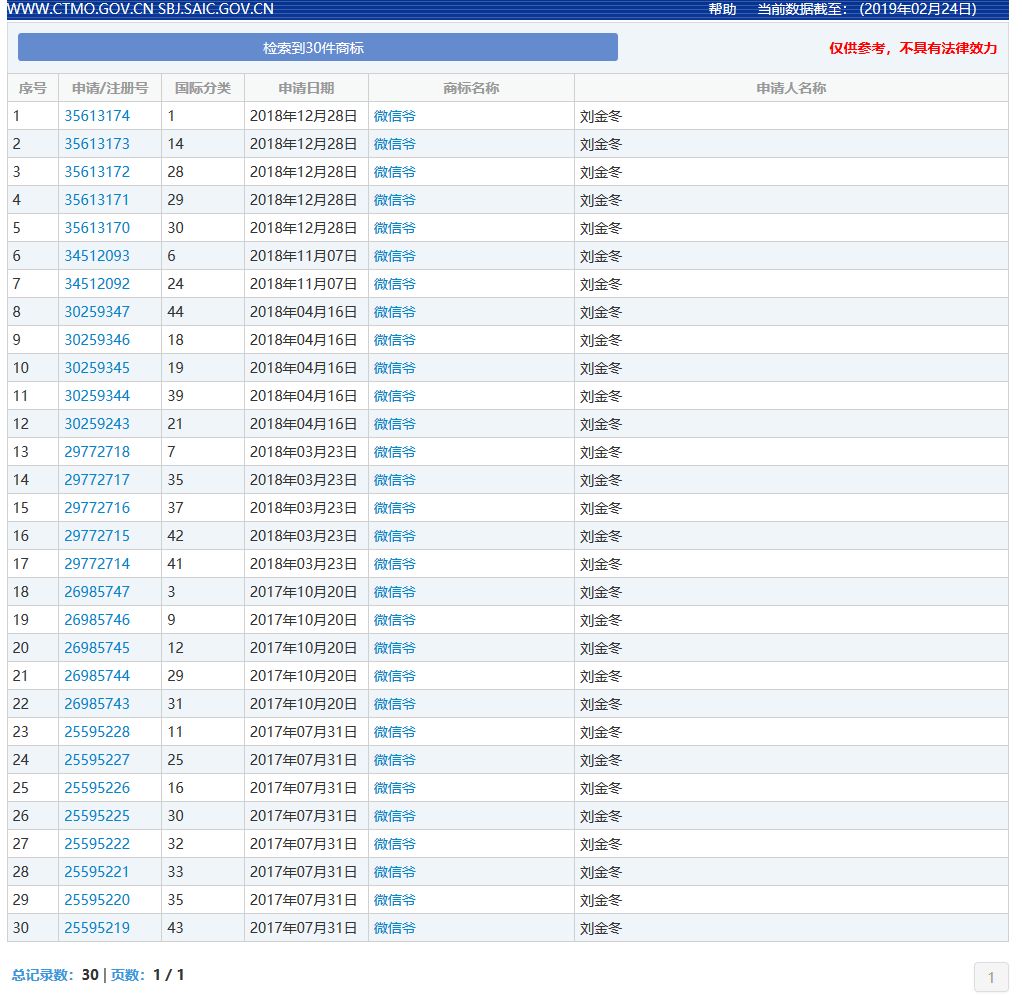1022x995 pixels.
Task: Open 微信爷 trademark name in row 13
Action: point(395,452)
